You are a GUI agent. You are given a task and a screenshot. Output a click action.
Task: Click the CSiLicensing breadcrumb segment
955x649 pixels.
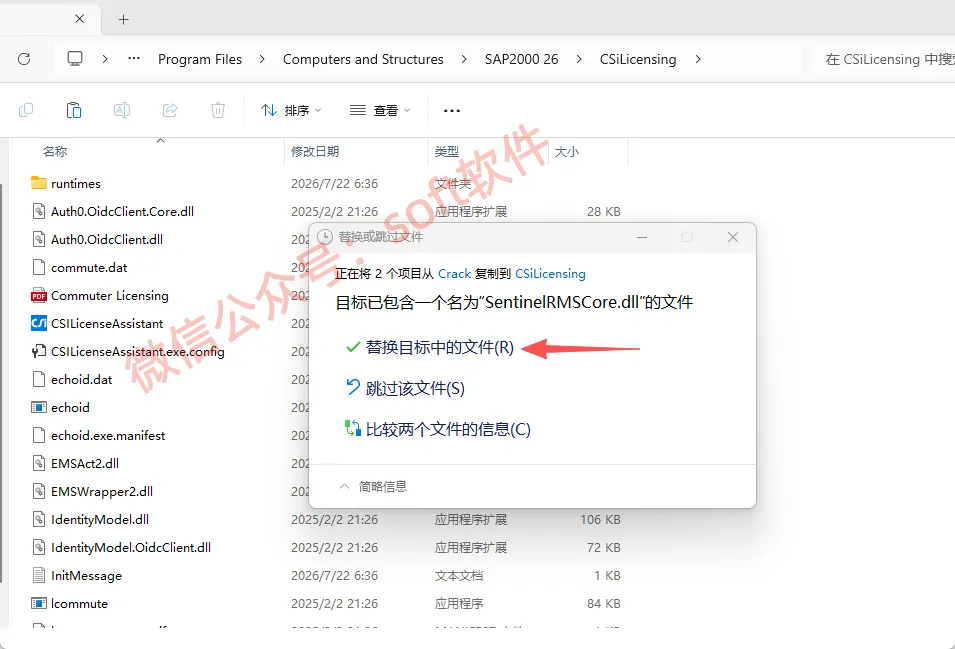(x=638, y=59)
